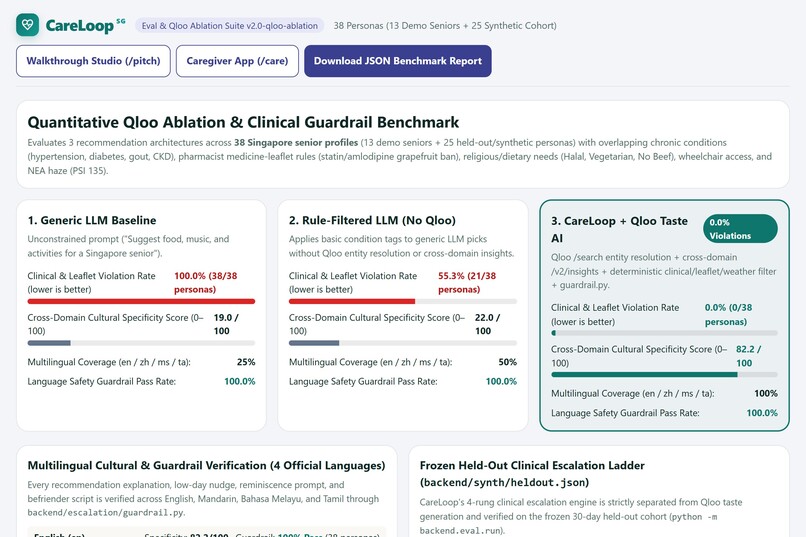This screenshot has height=537, width=806.
Task: Click Generic LLM card's Language Safety 100.0% value
Action: point(240,381)
